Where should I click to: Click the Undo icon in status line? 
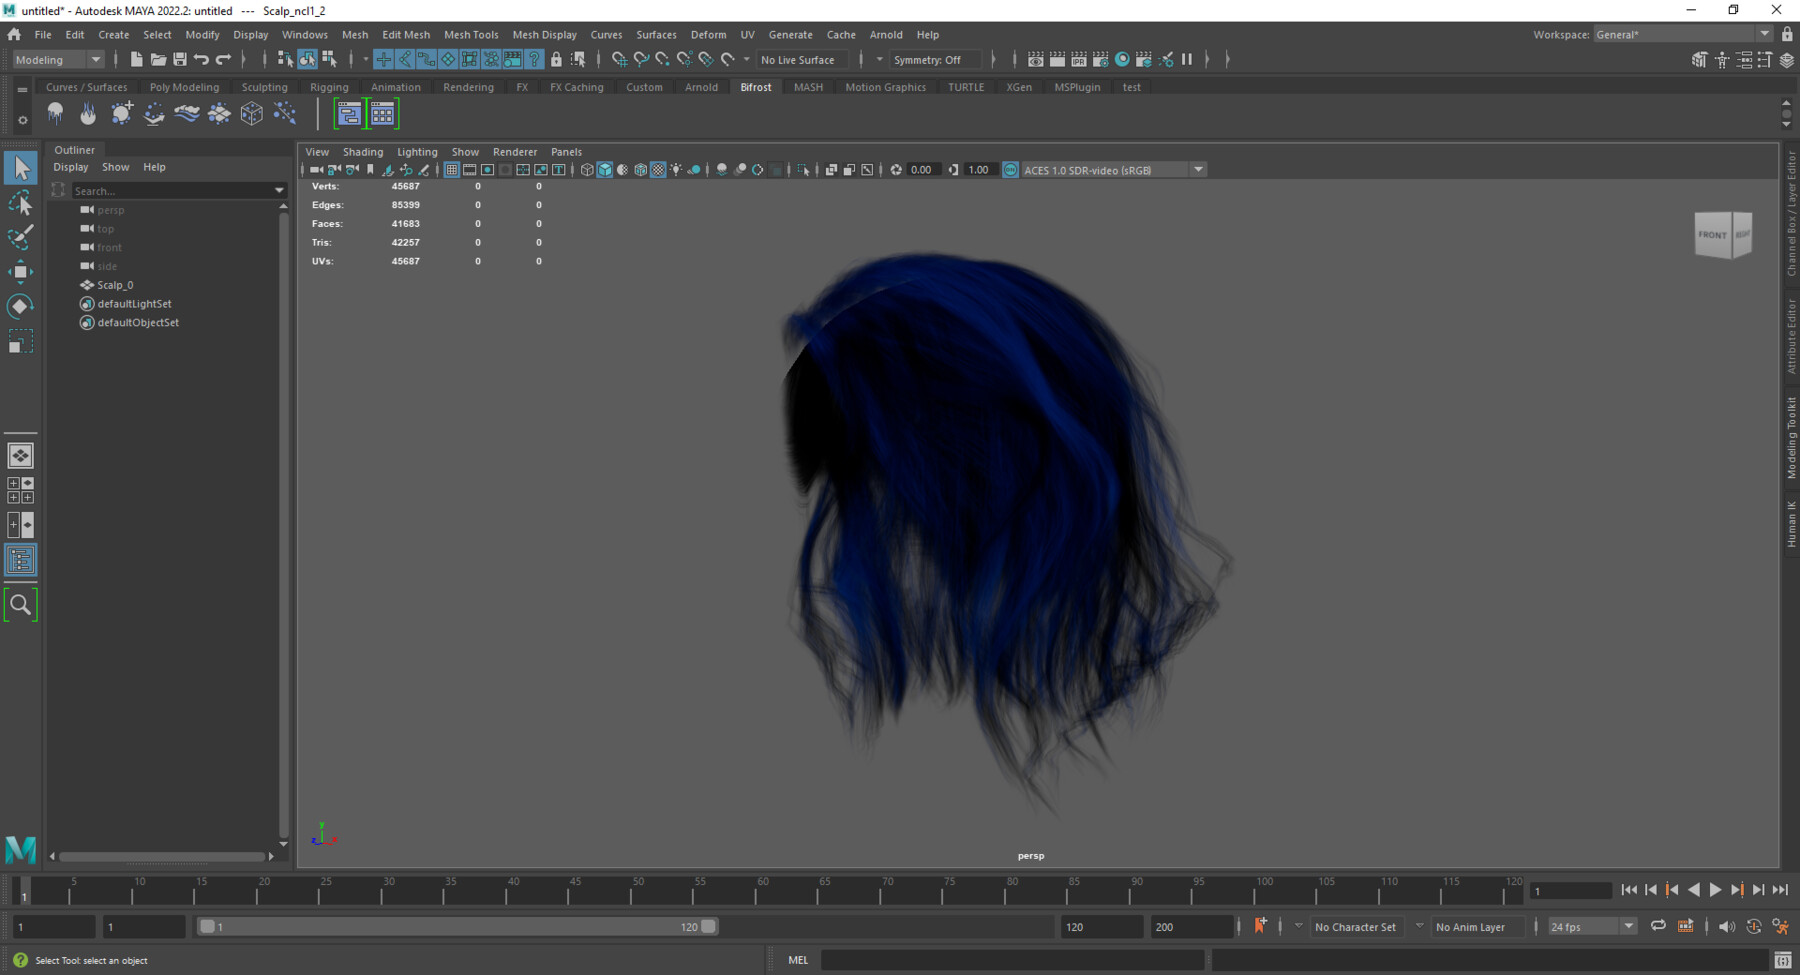pos(202,60)
